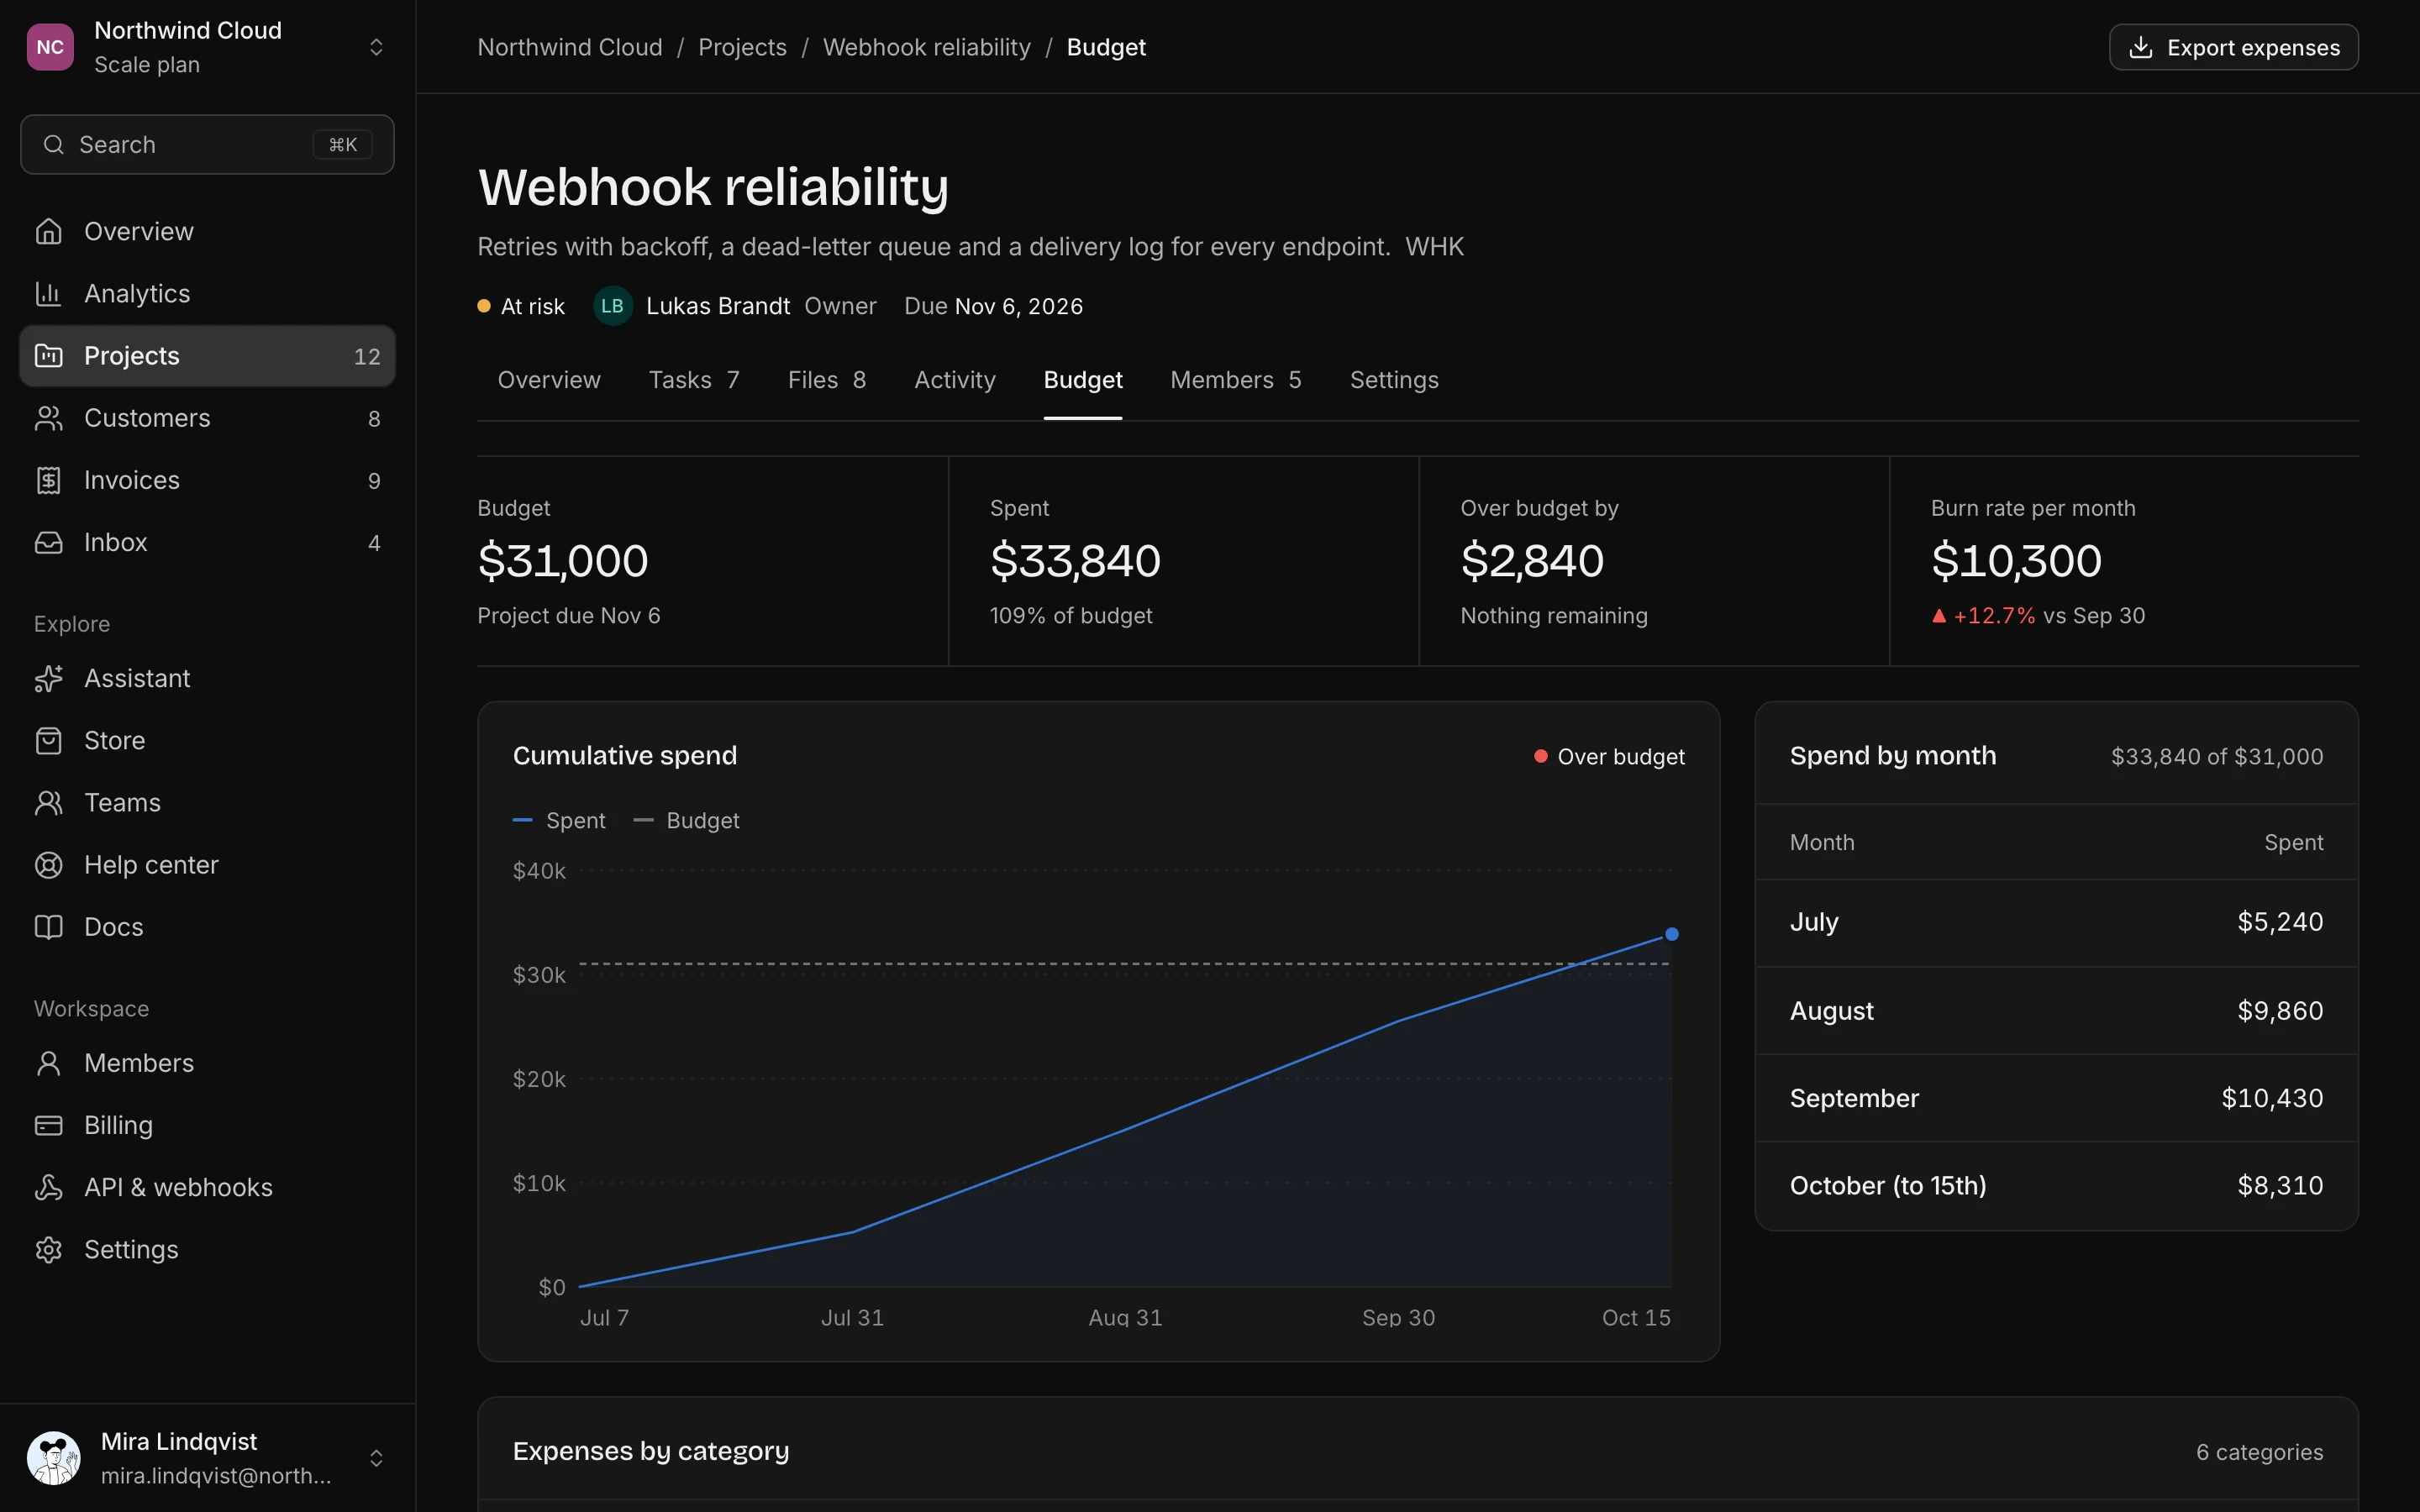Expand the Northwind Cloud workspace switcher
The width and height of the screenshot is (2420, 1512).
(376, 47)
